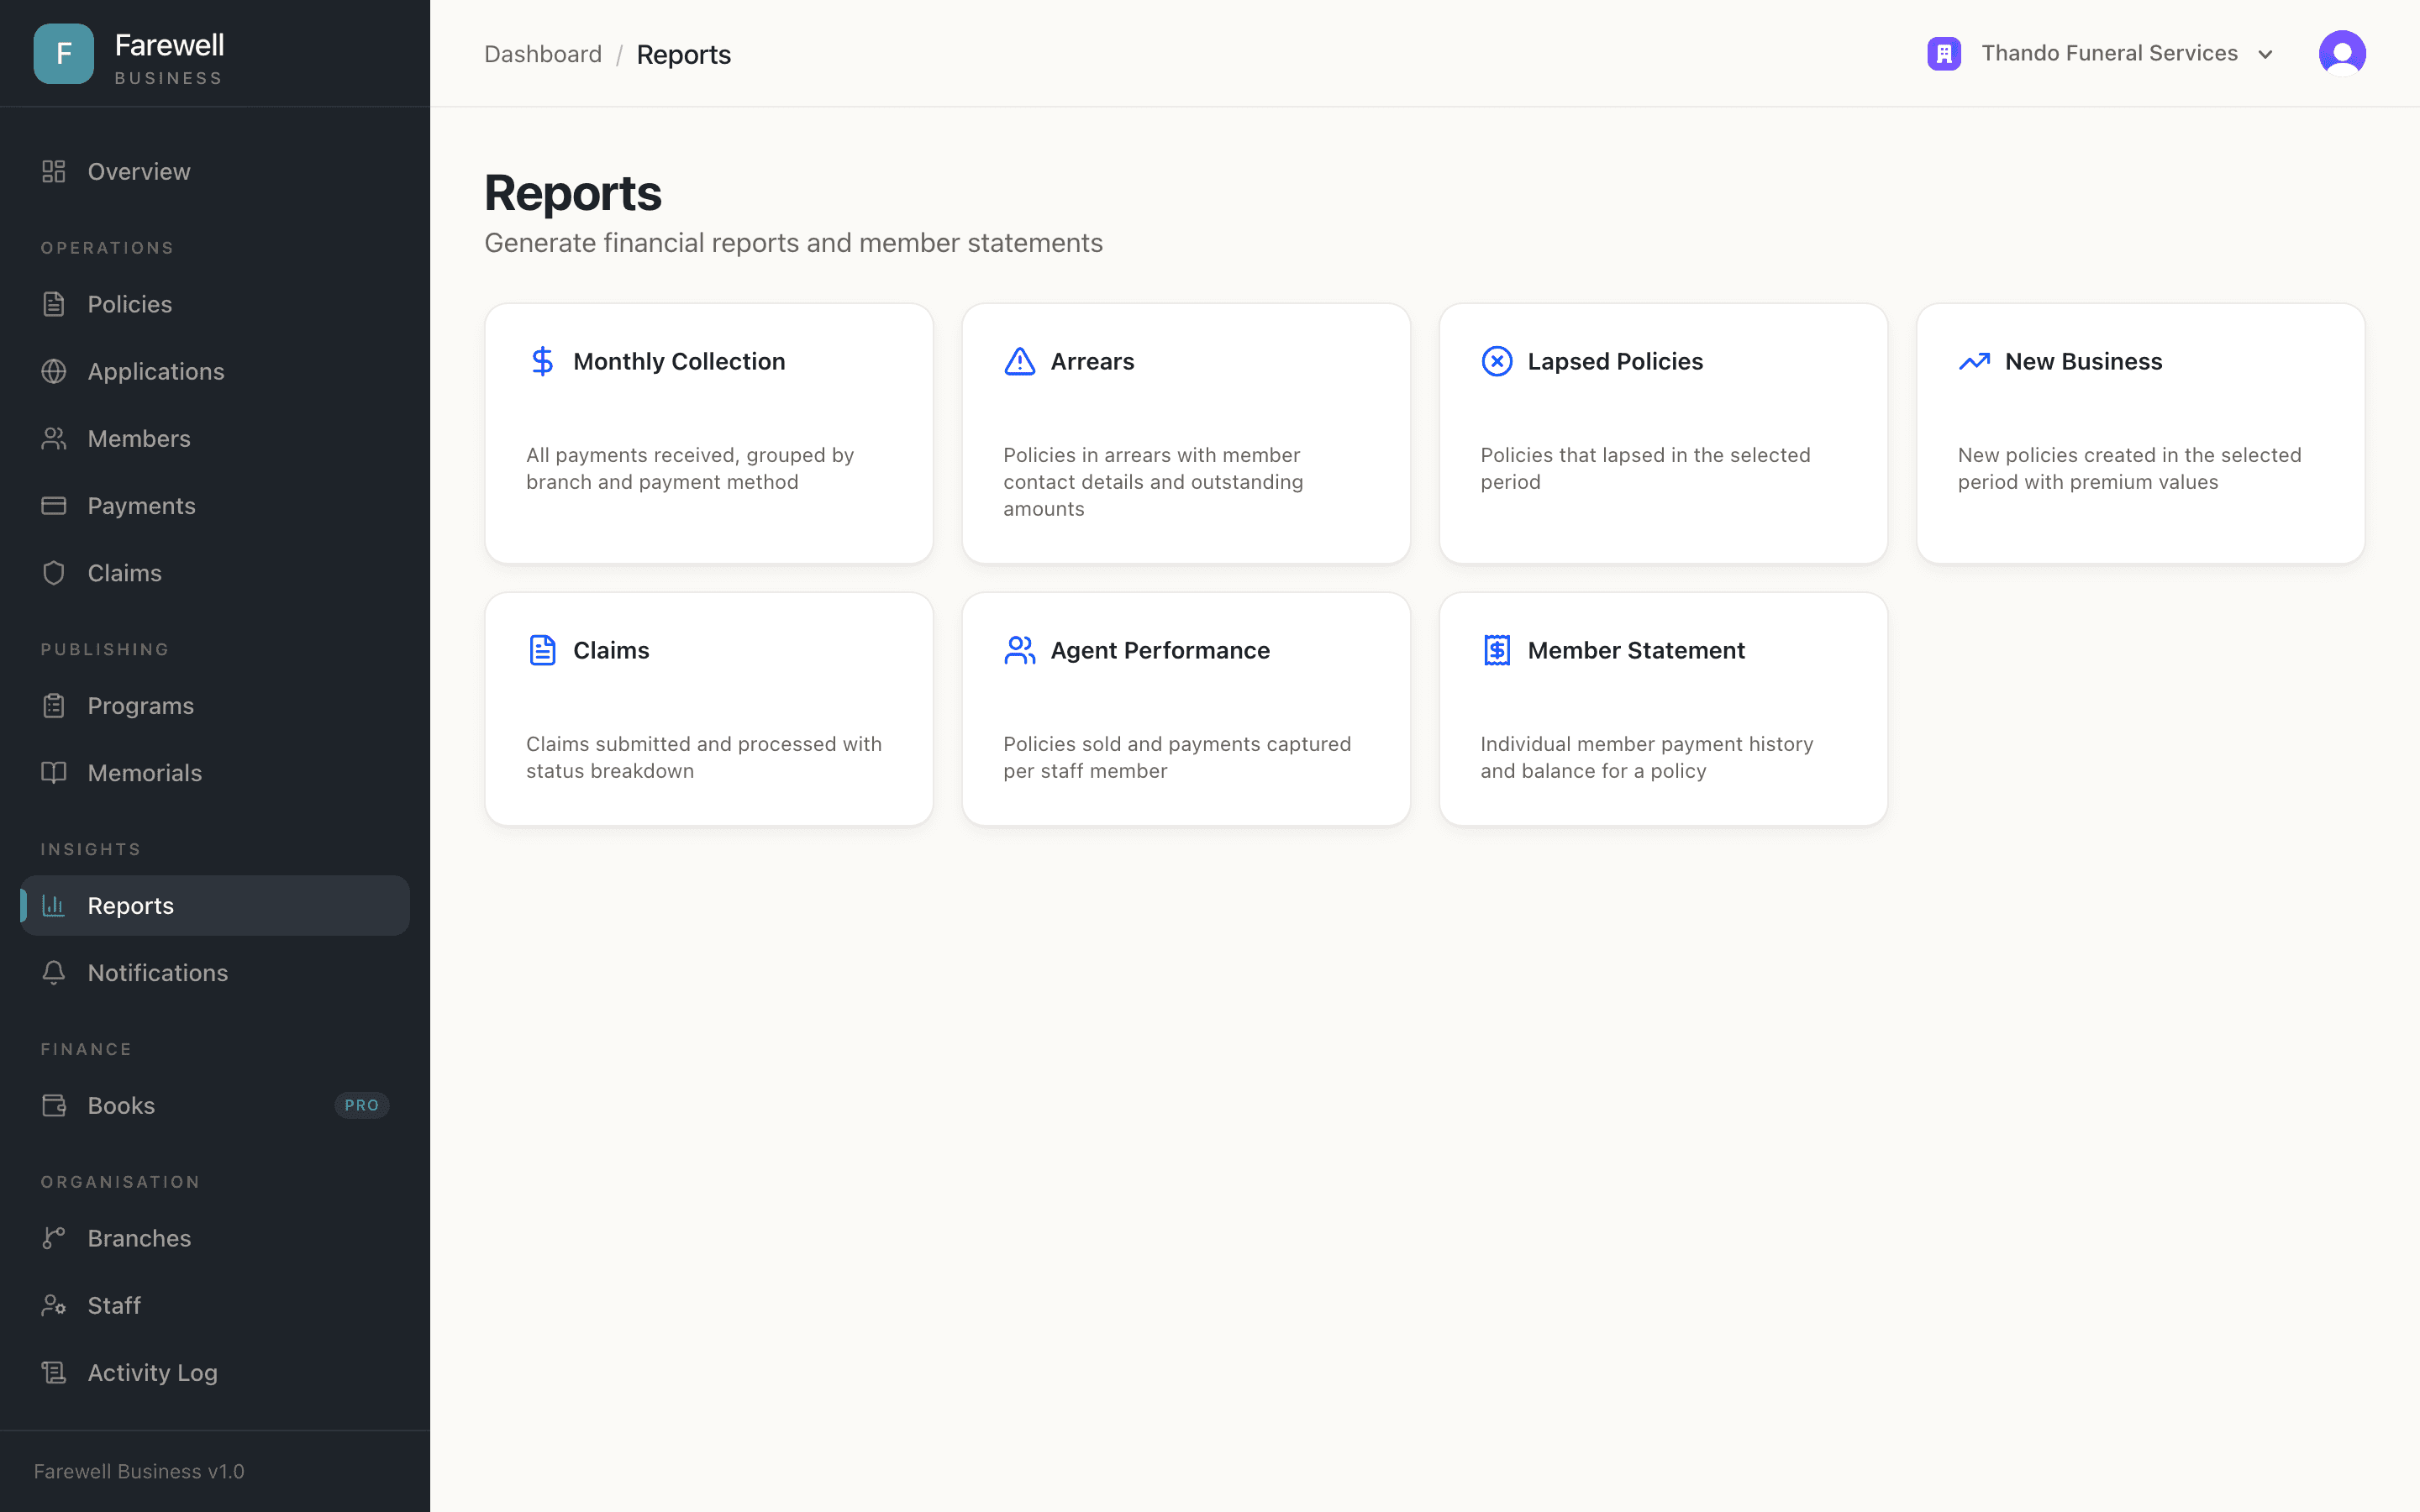
Task: Click the purple building organisation icon
Action: pos(1944,53)
